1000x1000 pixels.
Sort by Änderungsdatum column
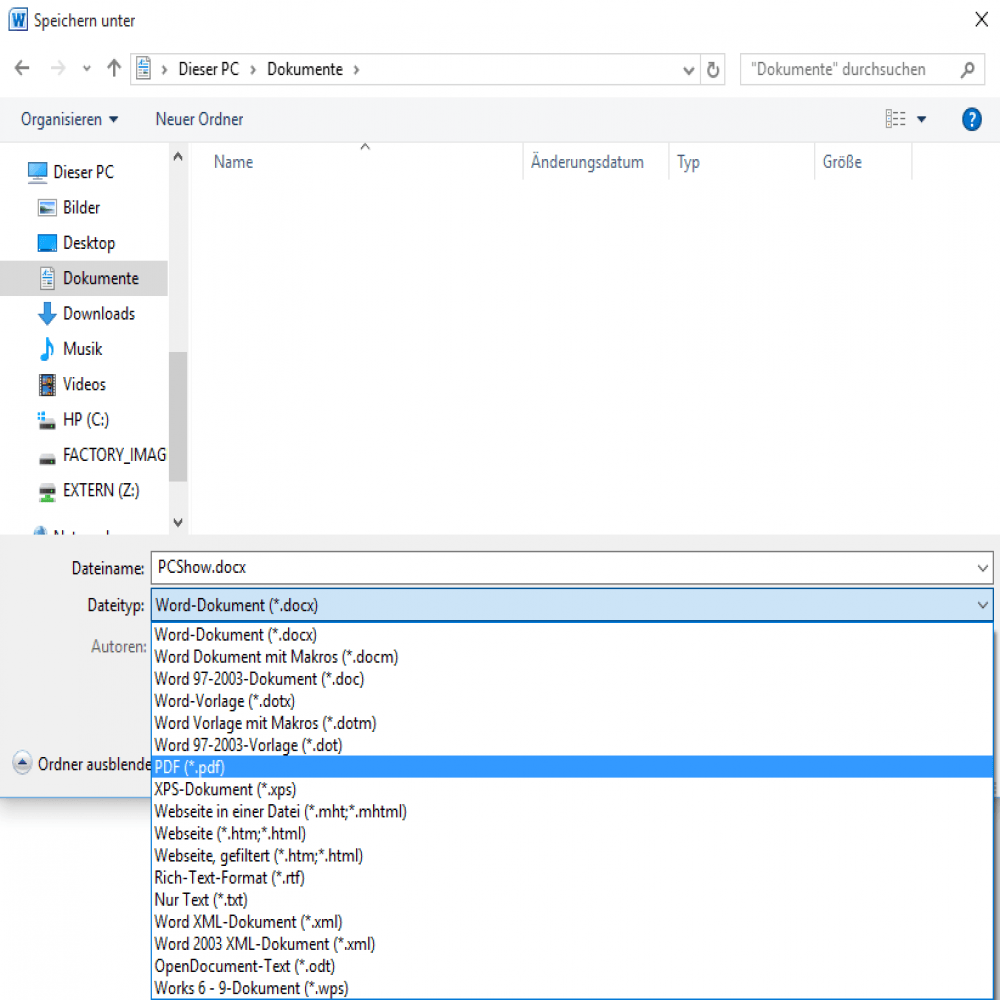click(x=595, y=162)
